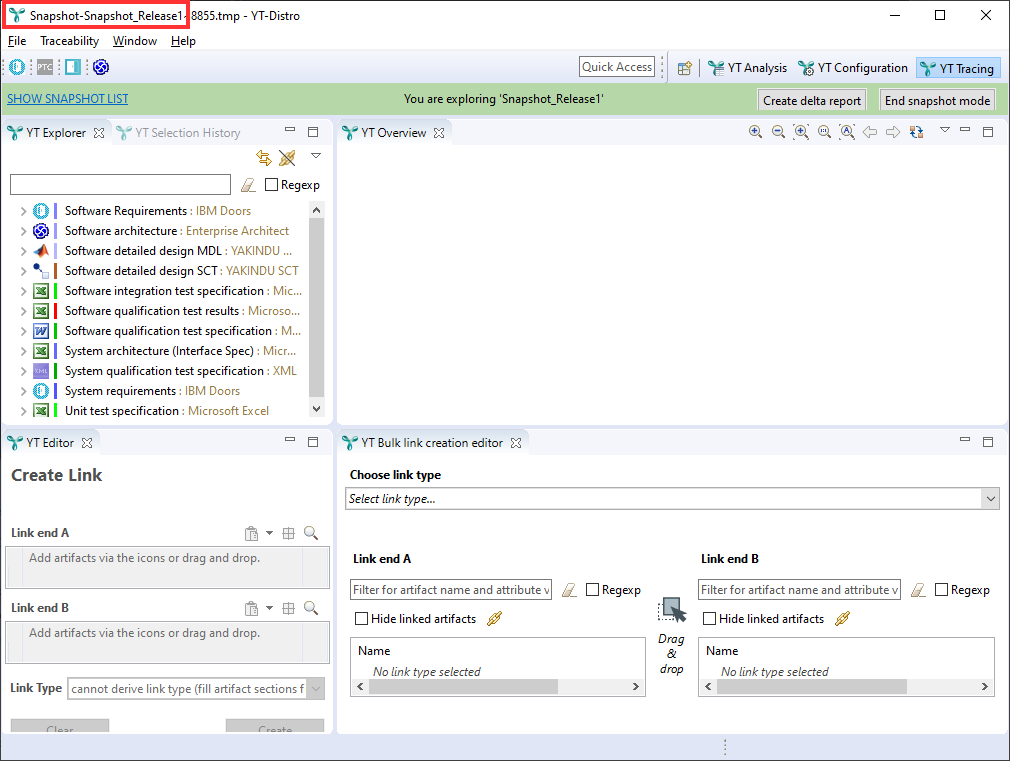Enable Regexp for bulk Link end B filter
The height and width of the screenshot is (761, 1010).
tap(942, 590)
